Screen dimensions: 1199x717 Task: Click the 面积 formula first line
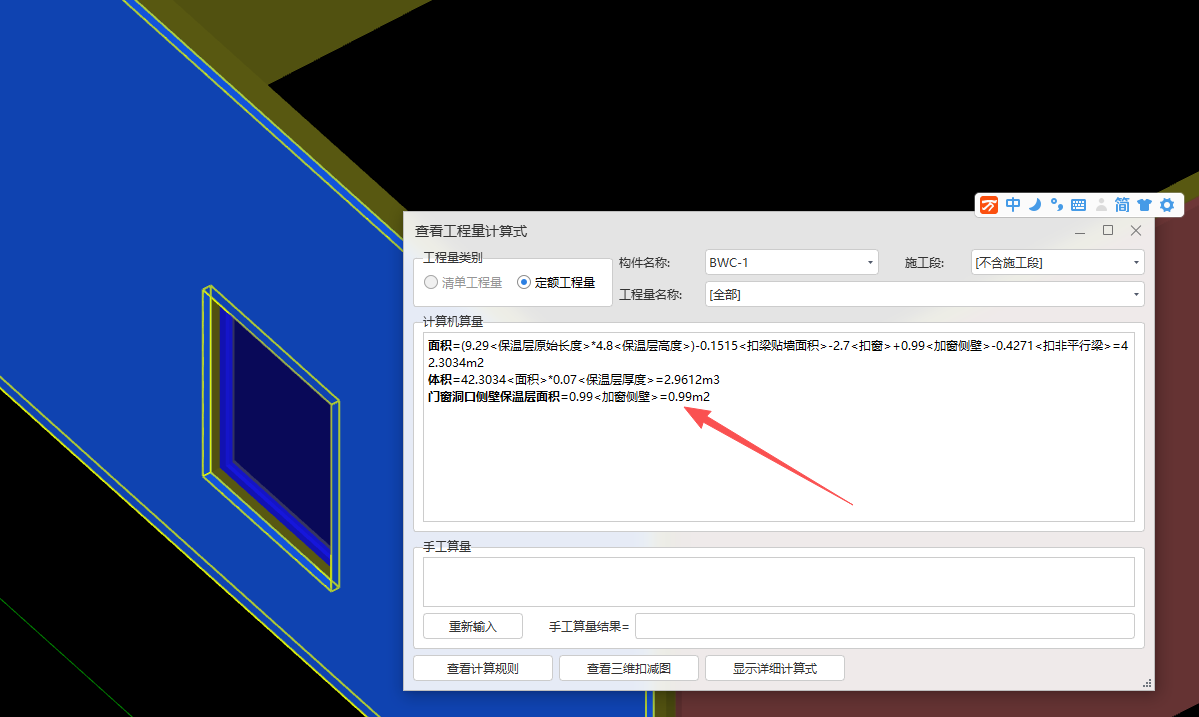(x=778, y=346)
